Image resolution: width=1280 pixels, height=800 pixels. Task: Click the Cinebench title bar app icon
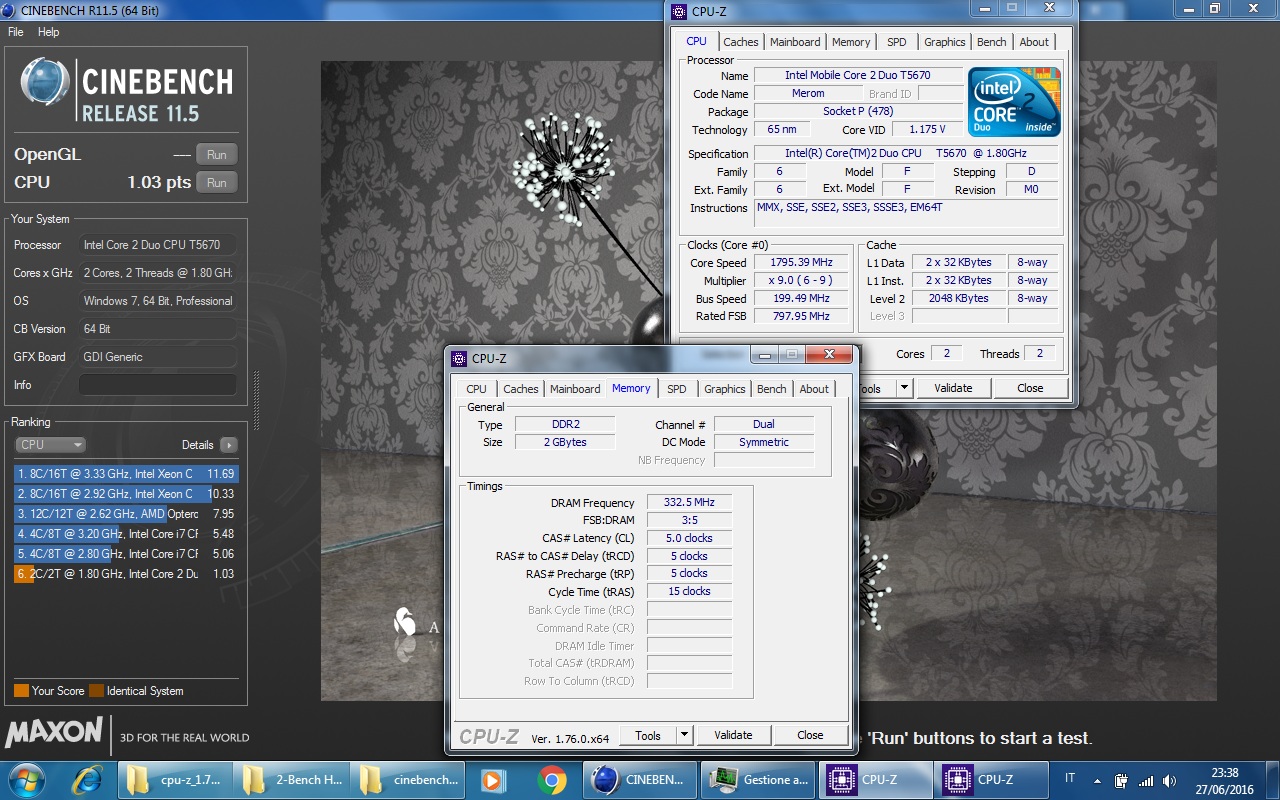(x=10, y=10)
